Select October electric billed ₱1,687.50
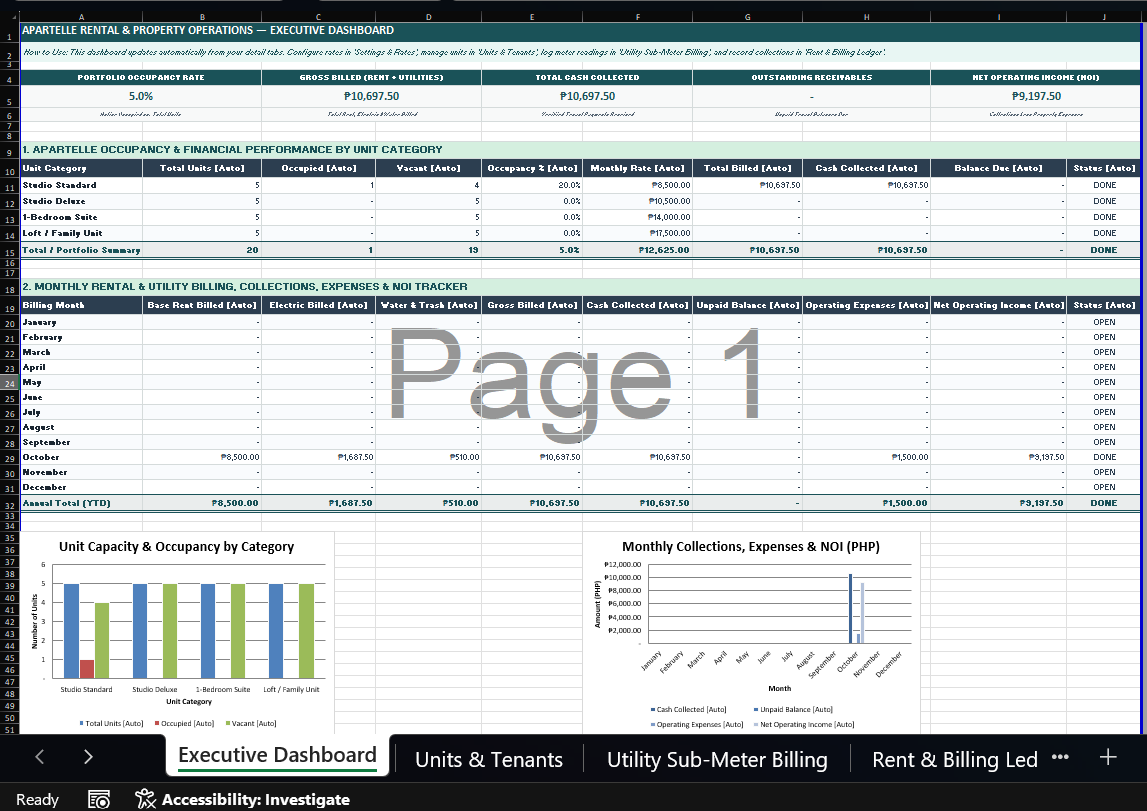 318,457
